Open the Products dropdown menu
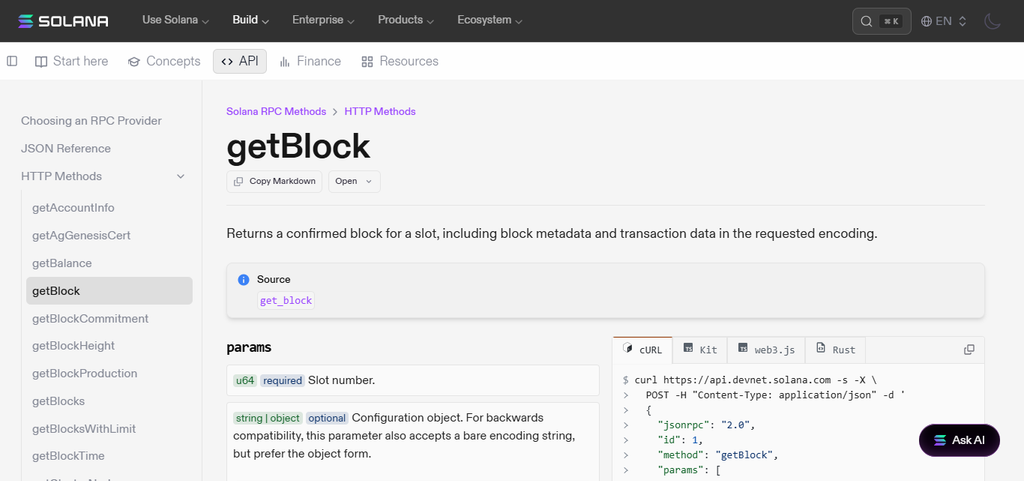The width and height of the screenshot is (1024, 481). click(406, 20)
